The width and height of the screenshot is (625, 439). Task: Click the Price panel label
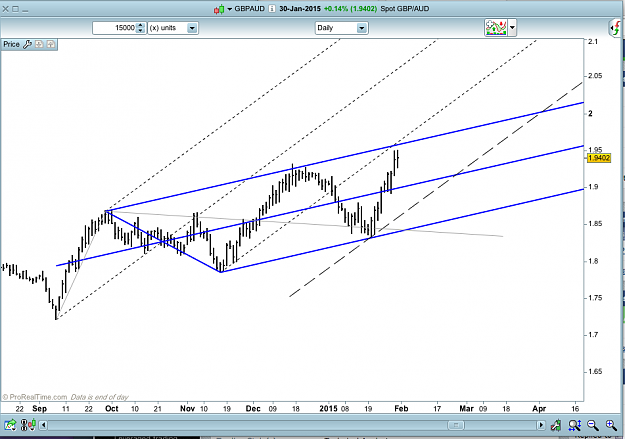11,44
